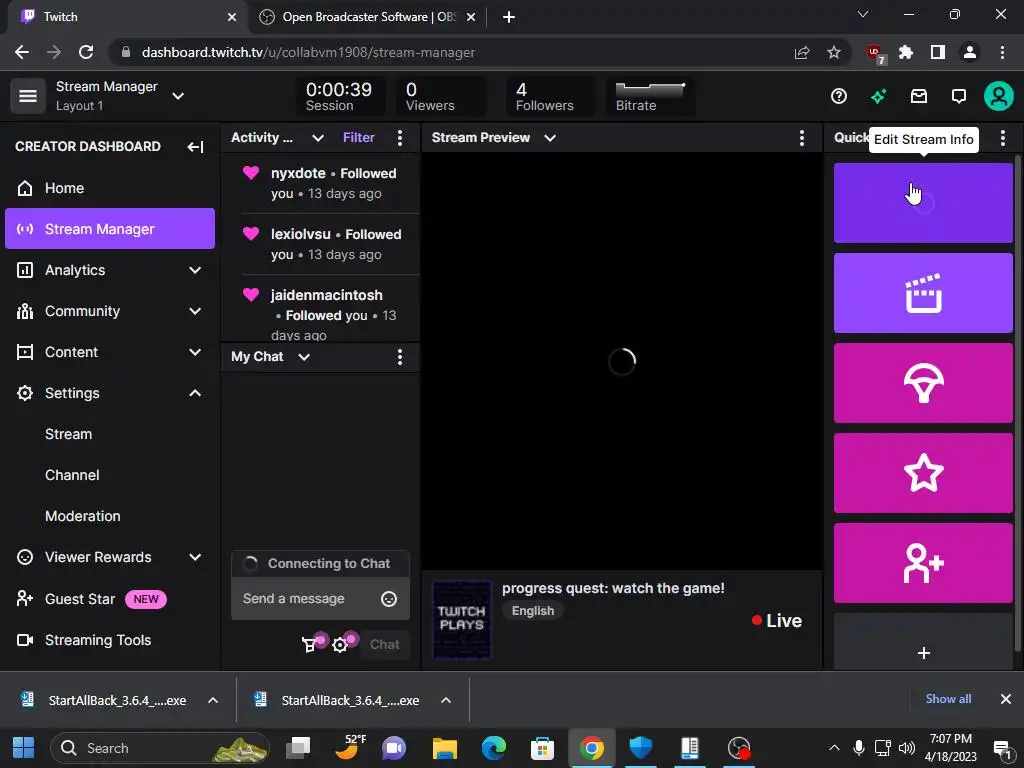Open Streaming Tools page
The width and height of the screenshot is (1024, 768).
point(110,640)
